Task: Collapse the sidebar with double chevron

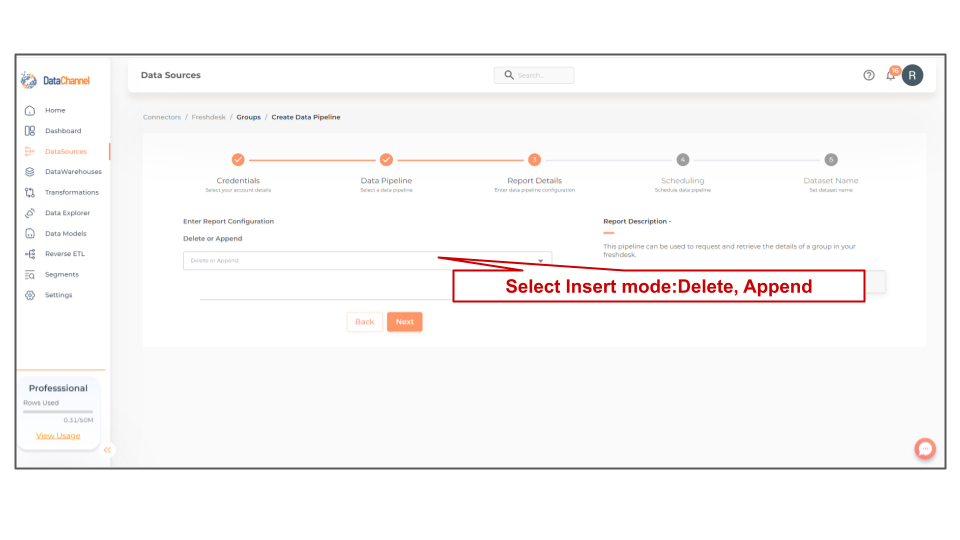Action: [x=107, y=450]
